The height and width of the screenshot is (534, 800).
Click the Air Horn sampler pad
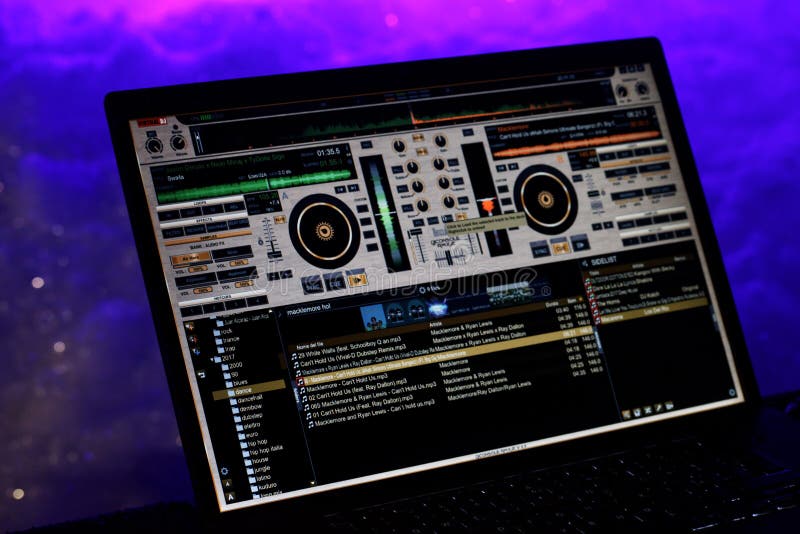(191, 259)
